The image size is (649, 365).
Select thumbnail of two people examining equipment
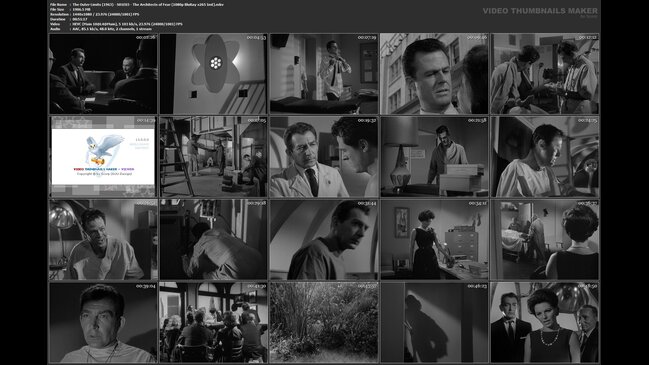(x=545, y=74)
